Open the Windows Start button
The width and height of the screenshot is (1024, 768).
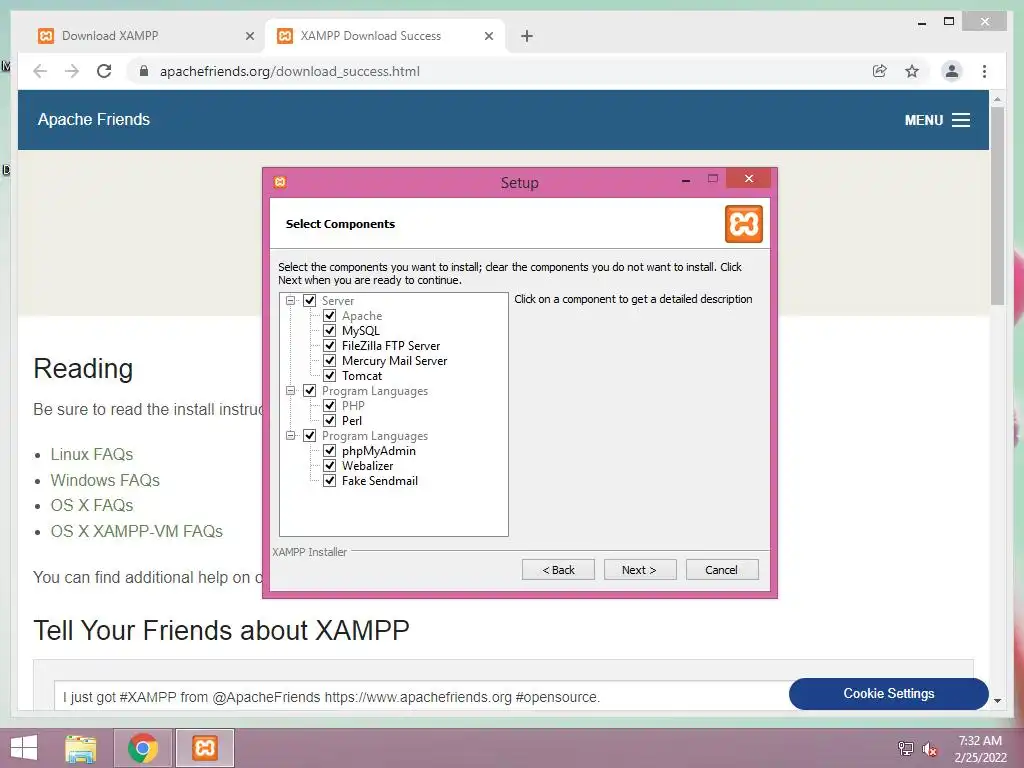[x=24, y=748]
